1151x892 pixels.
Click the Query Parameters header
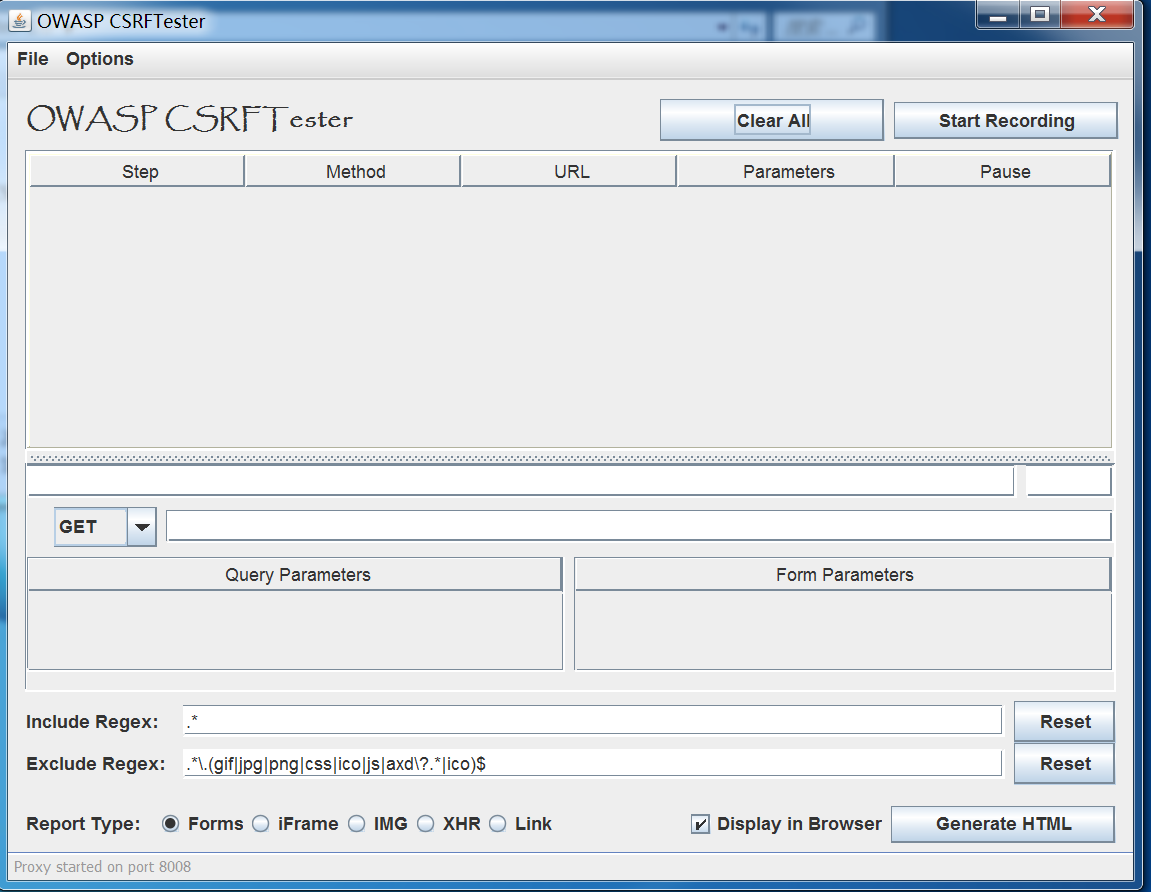[295, 575]
